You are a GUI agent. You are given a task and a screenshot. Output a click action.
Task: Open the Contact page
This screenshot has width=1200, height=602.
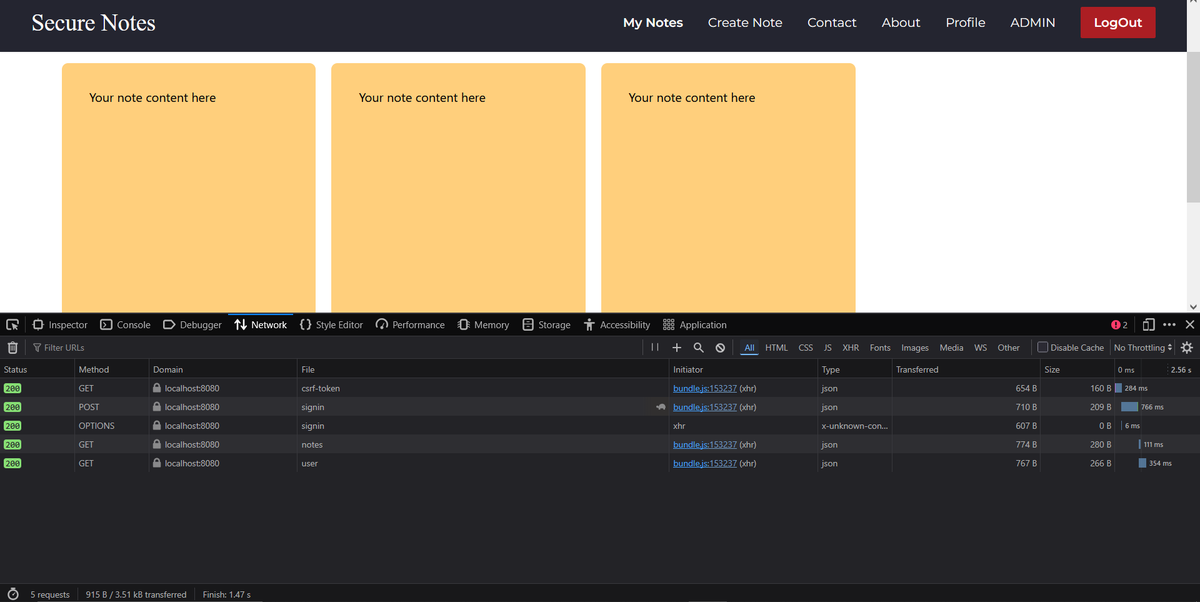tap(832, 22)
